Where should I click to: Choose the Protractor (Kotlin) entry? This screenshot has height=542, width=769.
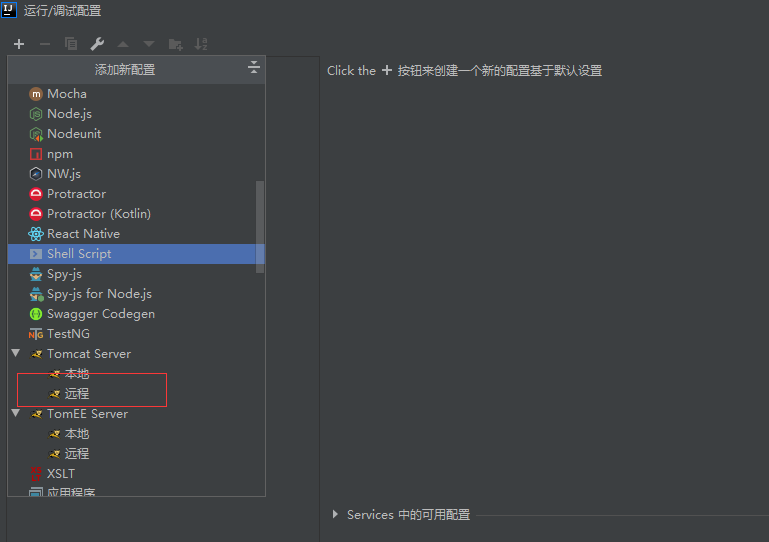pyautogui.click(x=98, y=214)
